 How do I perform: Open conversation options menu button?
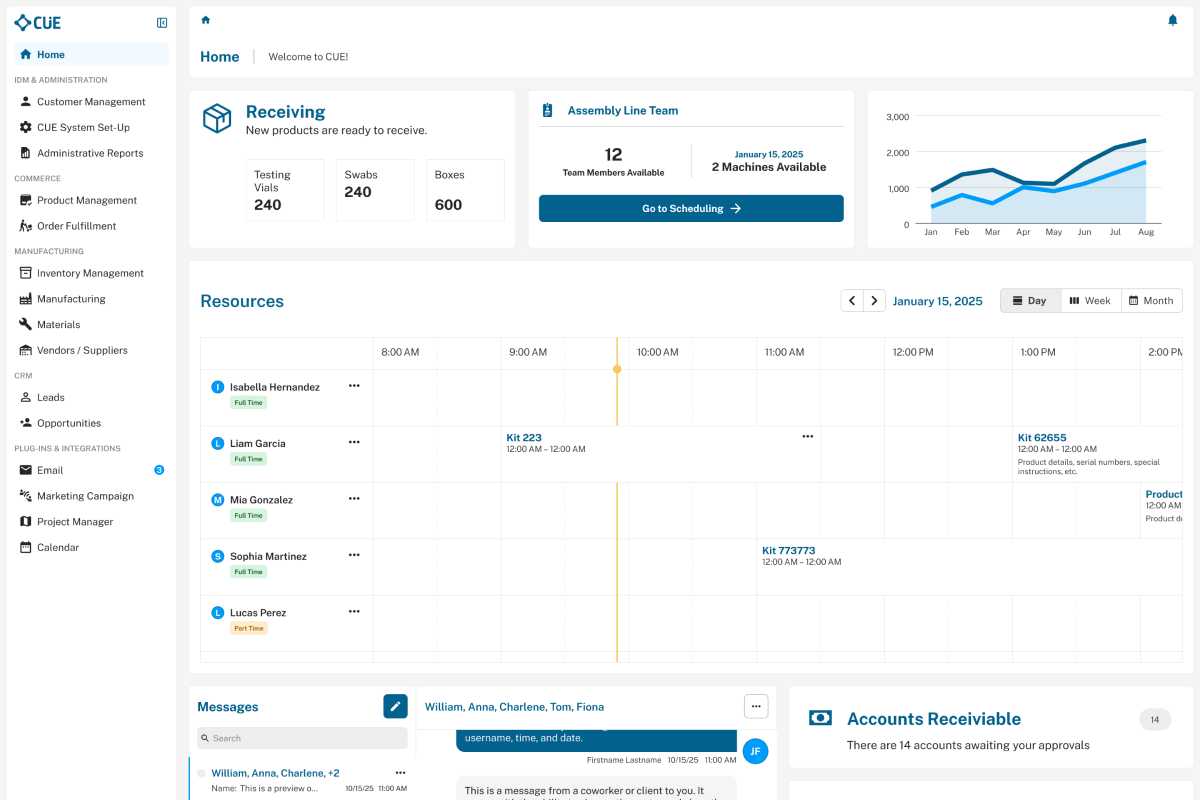[x=756, y=706]
